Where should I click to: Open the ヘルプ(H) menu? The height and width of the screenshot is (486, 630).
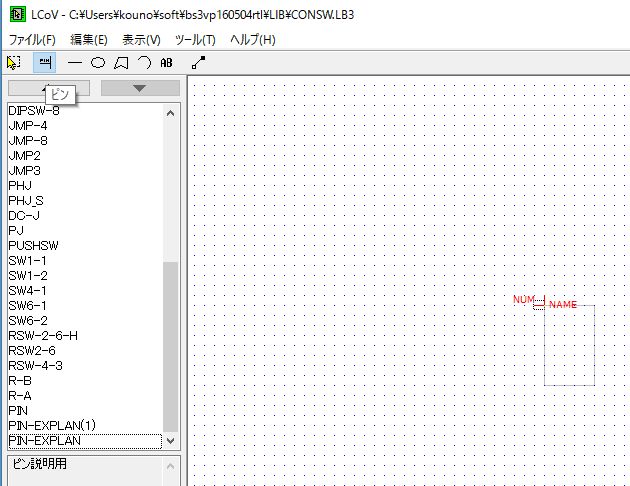[x=253, y=40]
